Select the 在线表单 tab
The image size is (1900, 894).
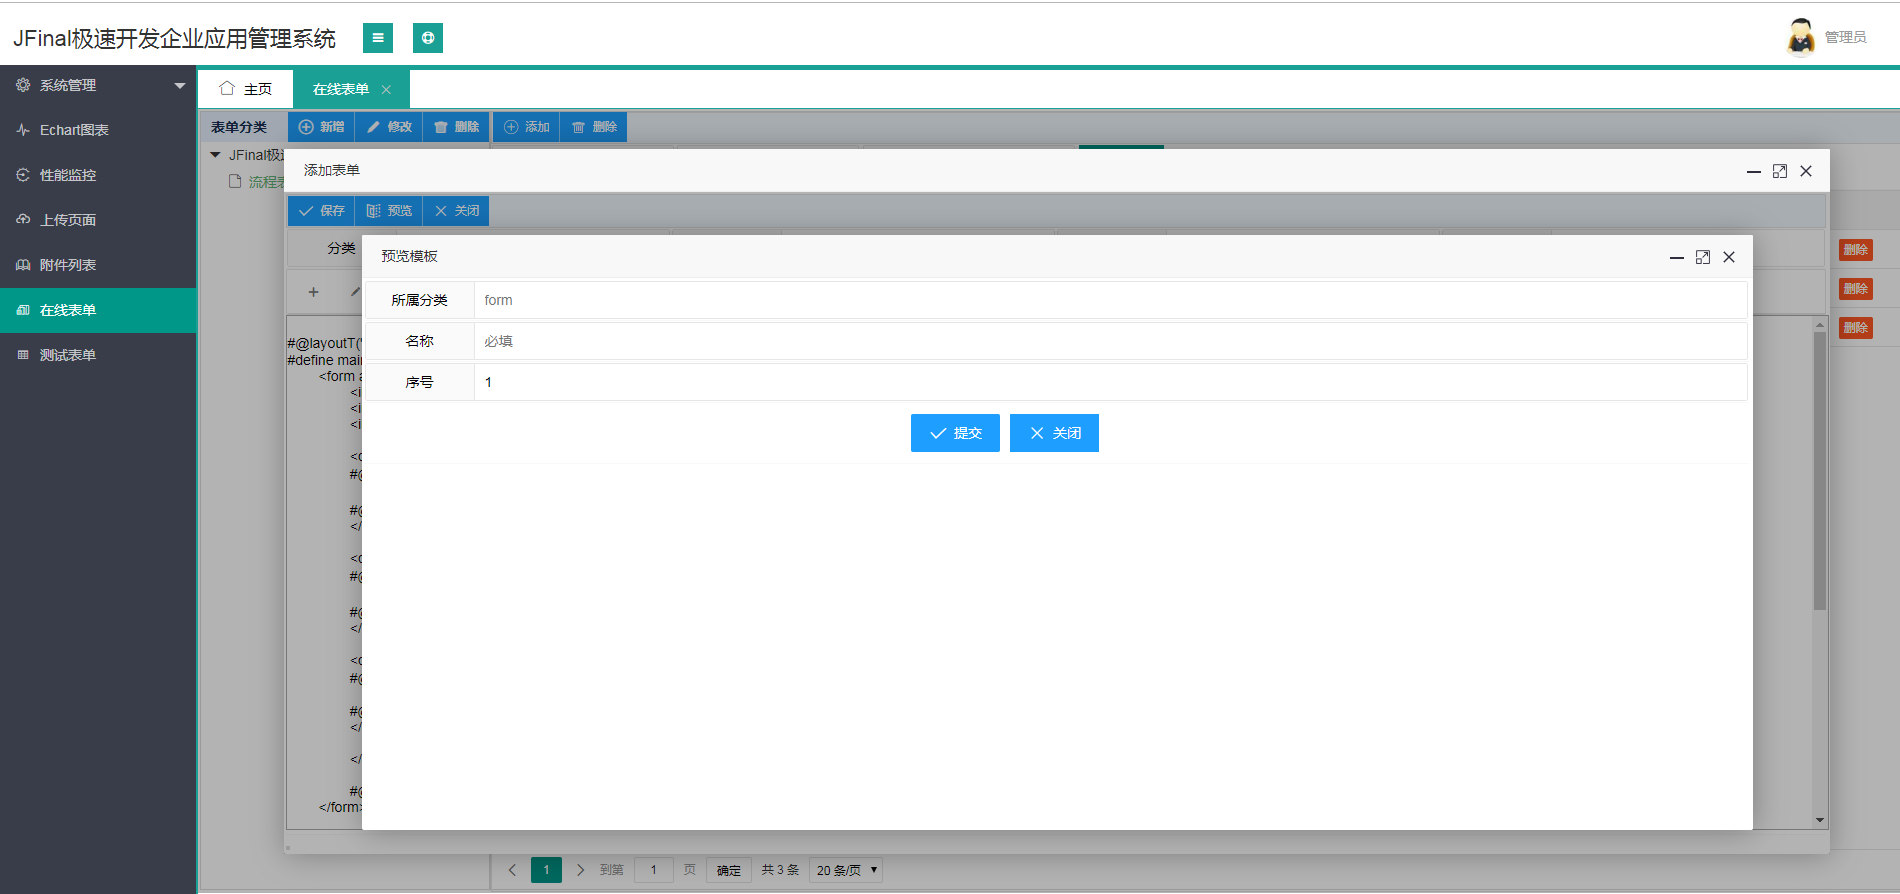tap(341, 89)
